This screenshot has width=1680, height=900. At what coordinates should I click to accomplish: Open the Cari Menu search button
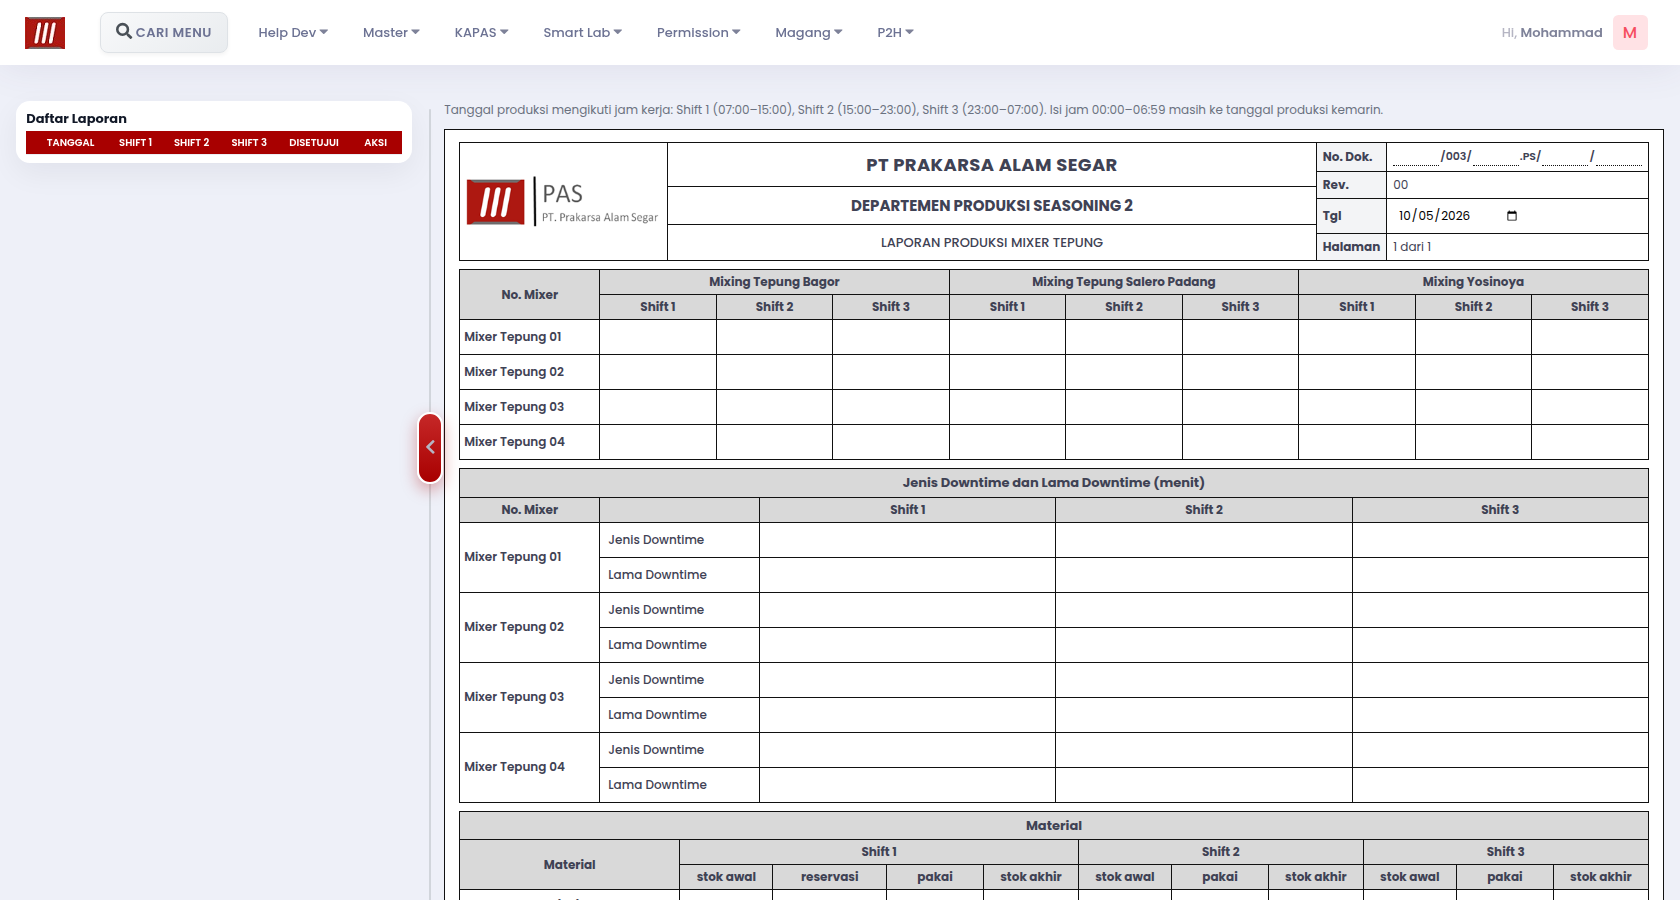coord(164,32)
